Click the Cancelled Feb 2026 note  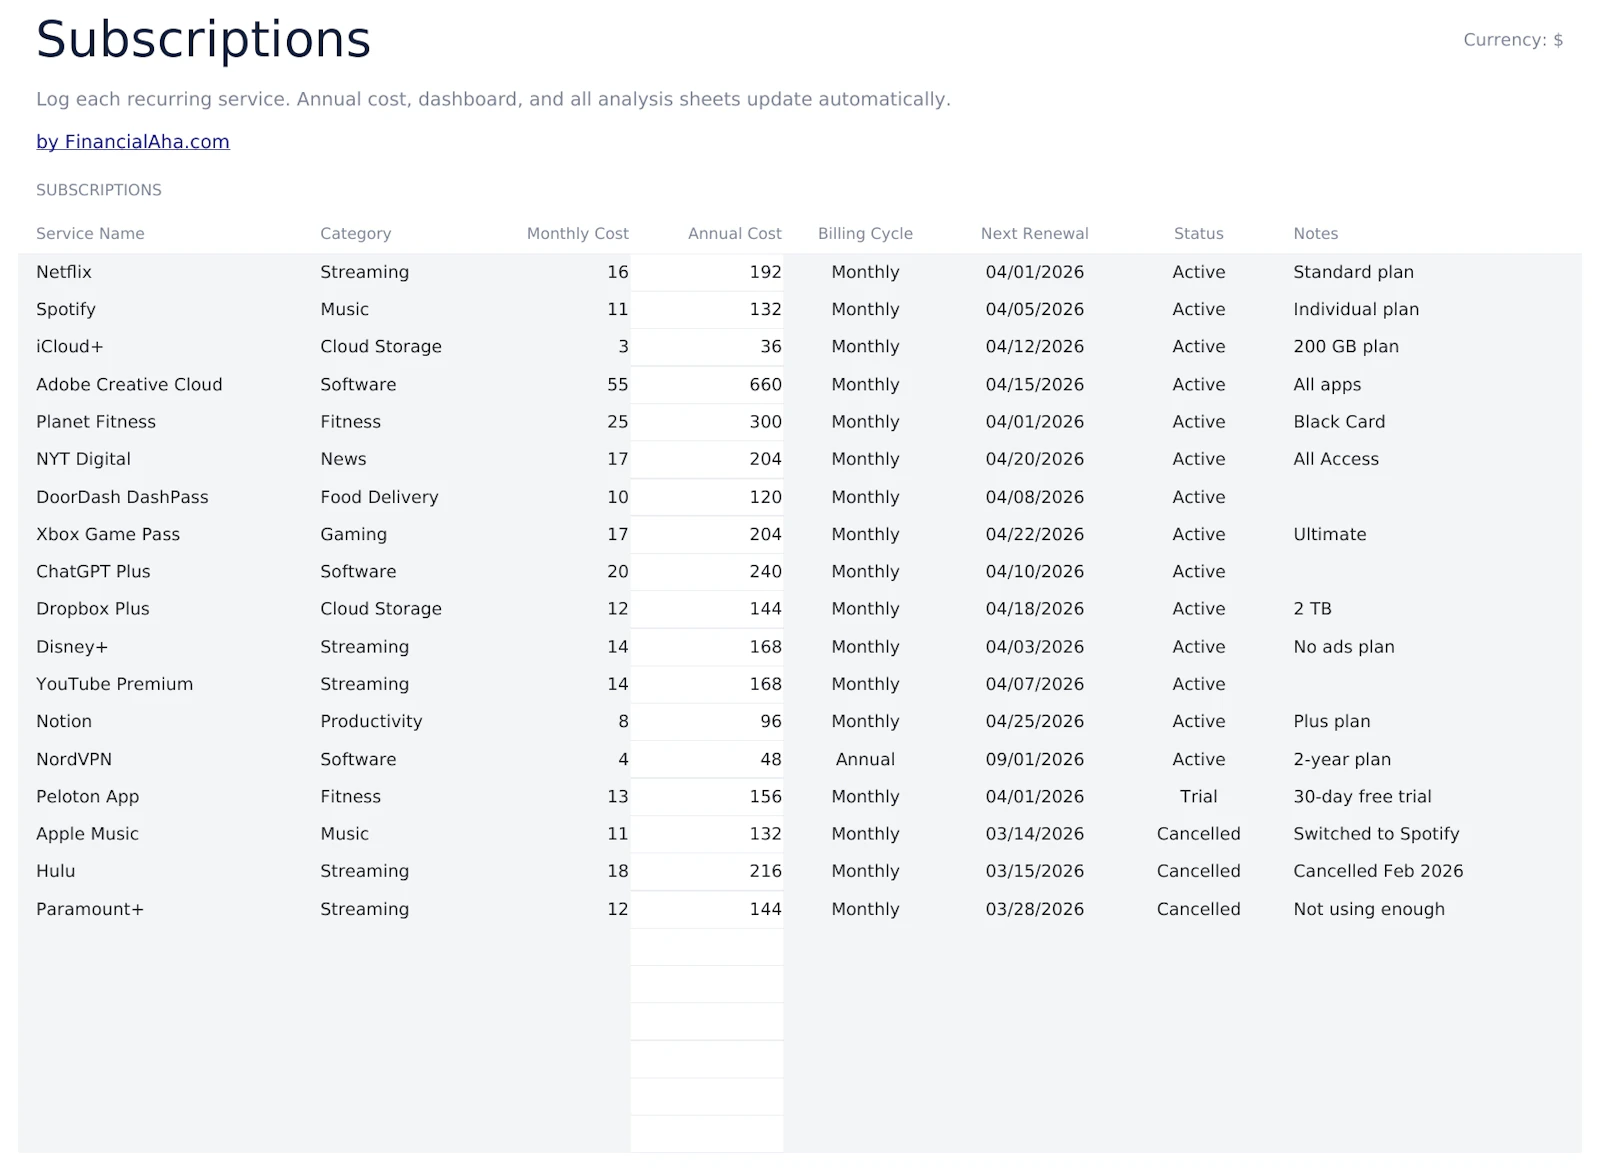click(1378, 871)
